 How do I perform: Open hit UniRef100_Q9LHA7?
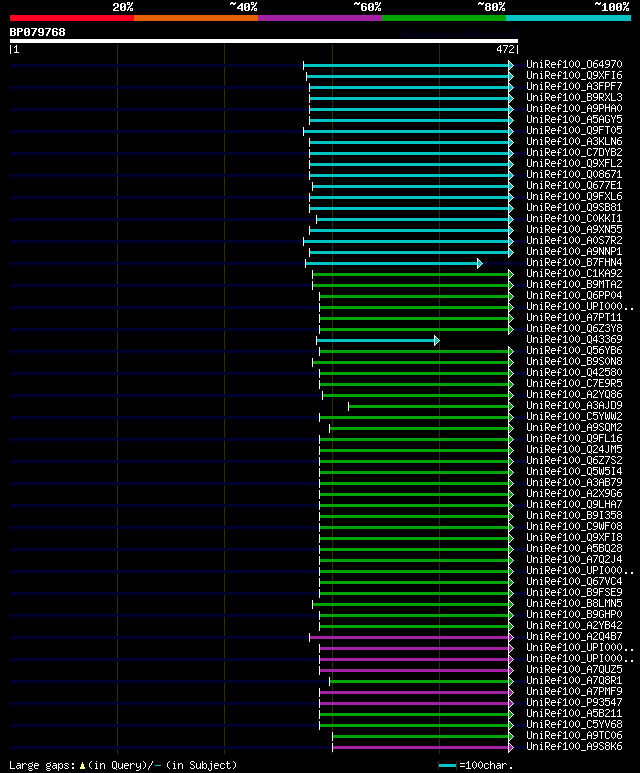(574, 504)
